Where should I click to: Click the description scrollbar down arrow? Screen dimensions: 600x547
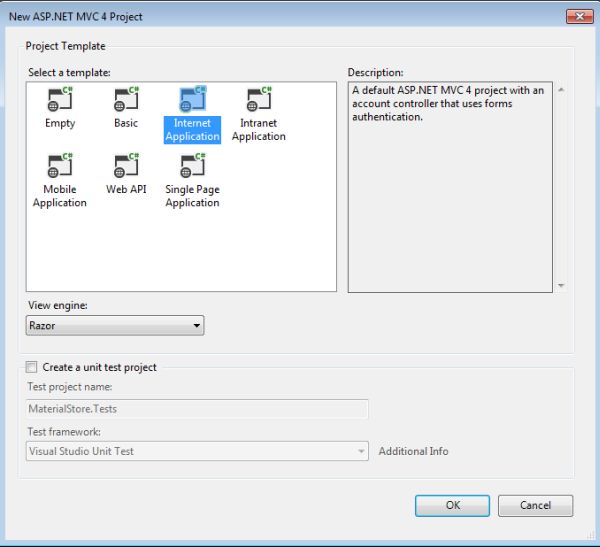(x=561, y=286)
